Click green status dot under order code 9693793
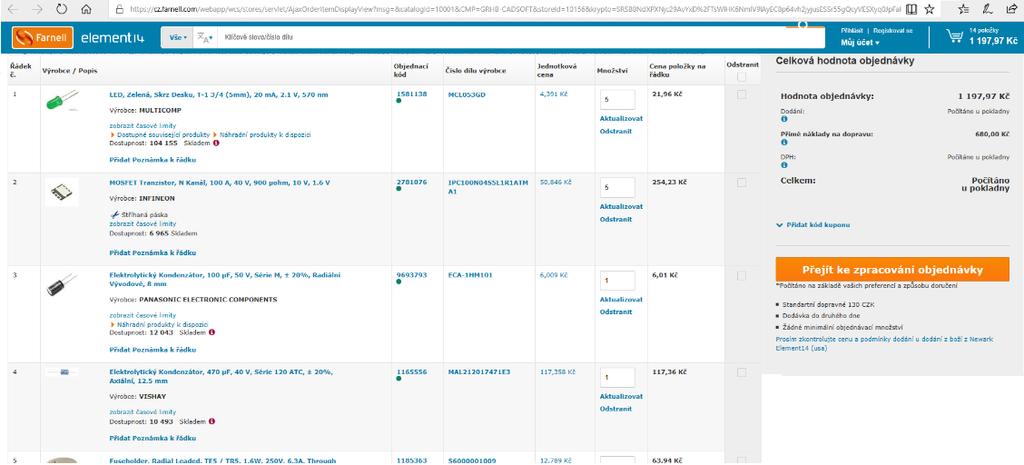The width and height of the screenshot is (1024, 465). [399, 282]
